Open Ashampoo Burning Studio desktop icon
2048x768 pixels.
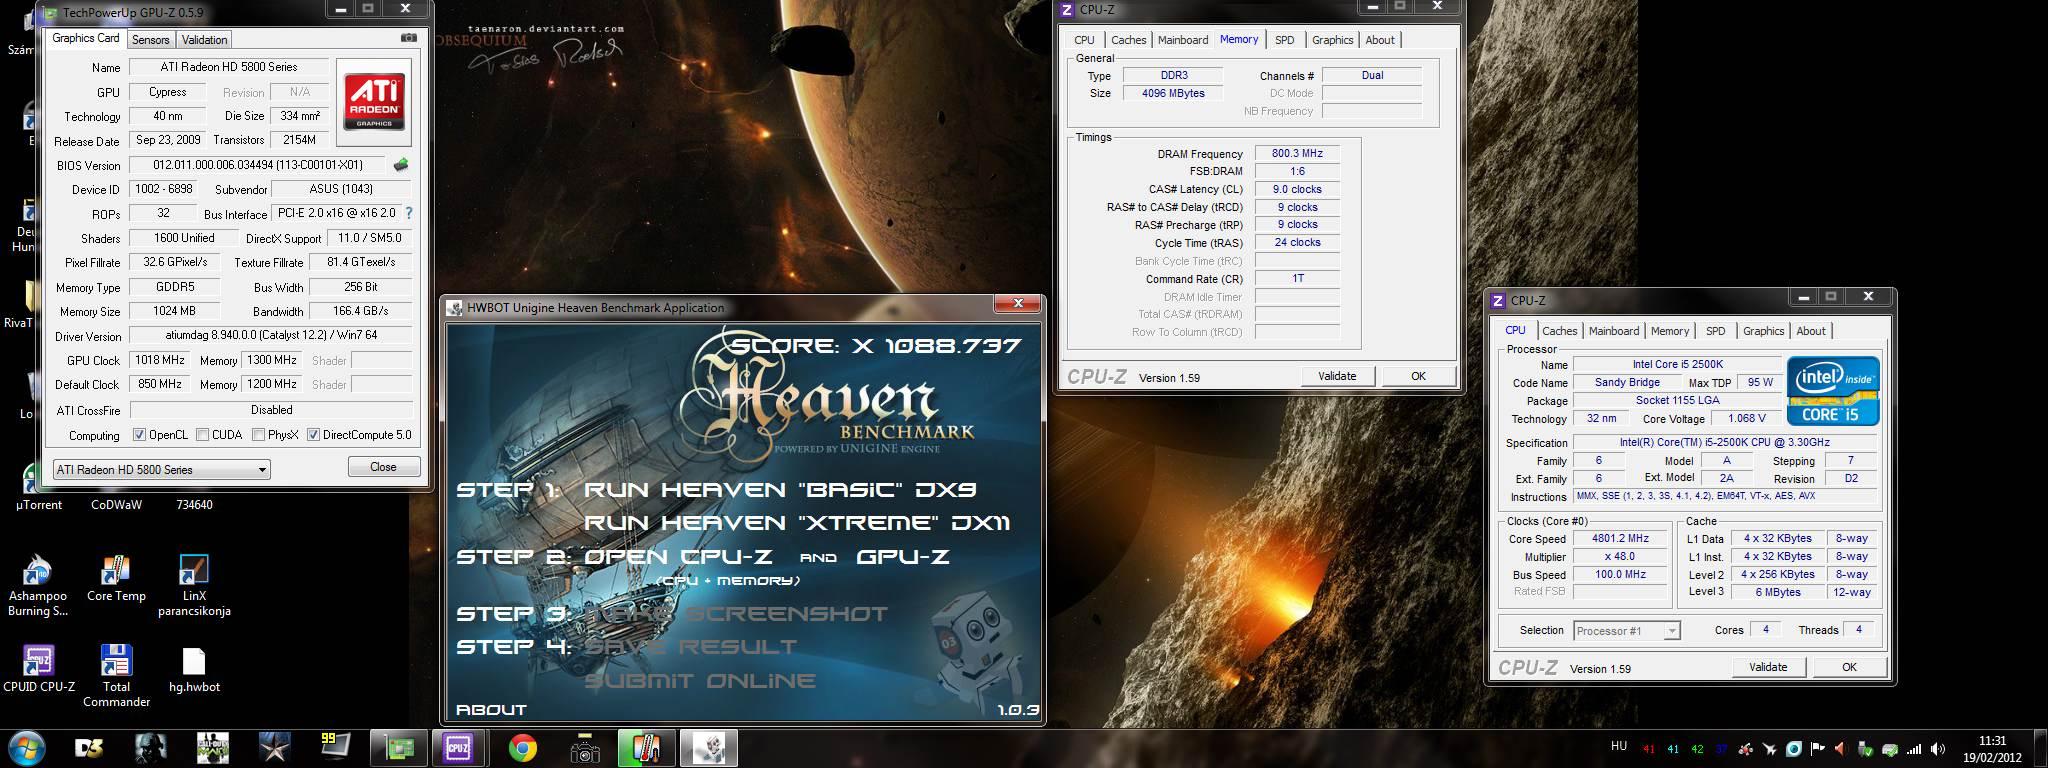pyautogui.click(x=38, y=585)
